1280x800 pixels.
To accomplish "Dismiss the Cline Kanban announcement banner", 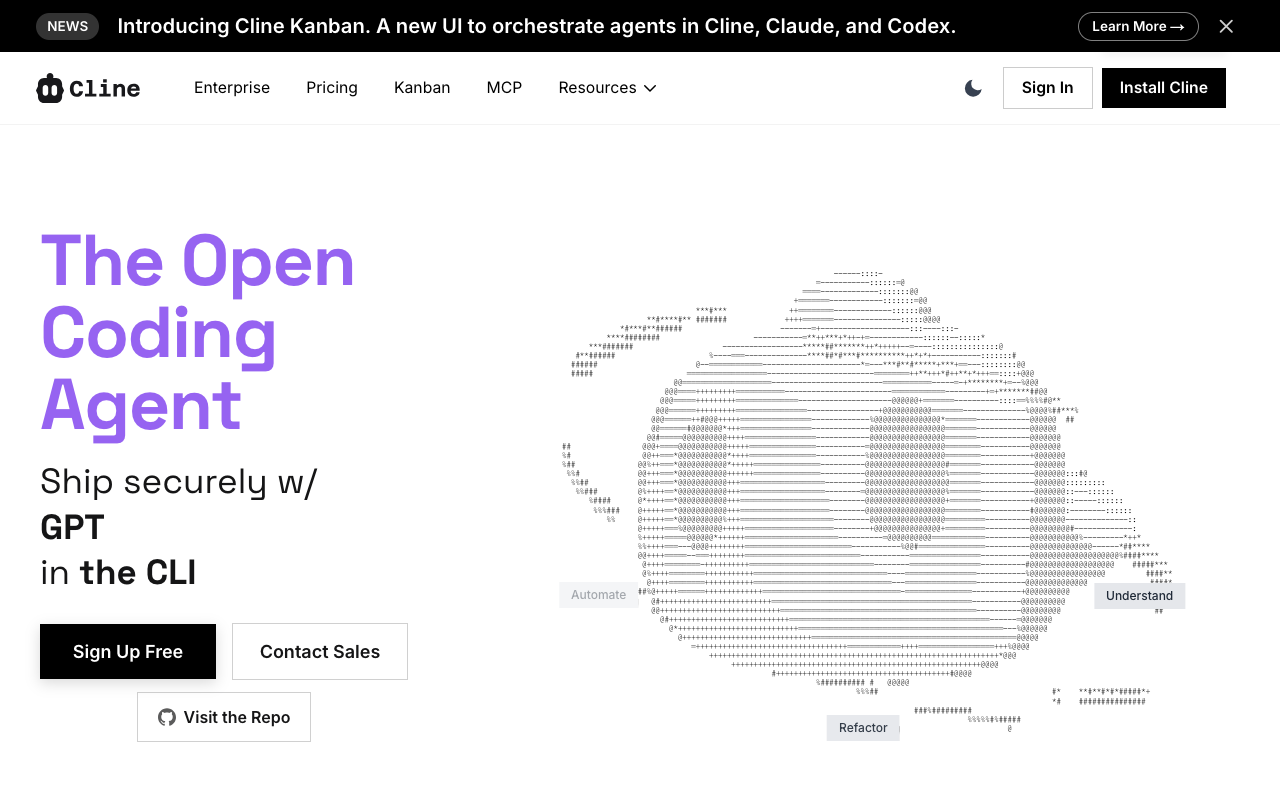I will 1226,26.
